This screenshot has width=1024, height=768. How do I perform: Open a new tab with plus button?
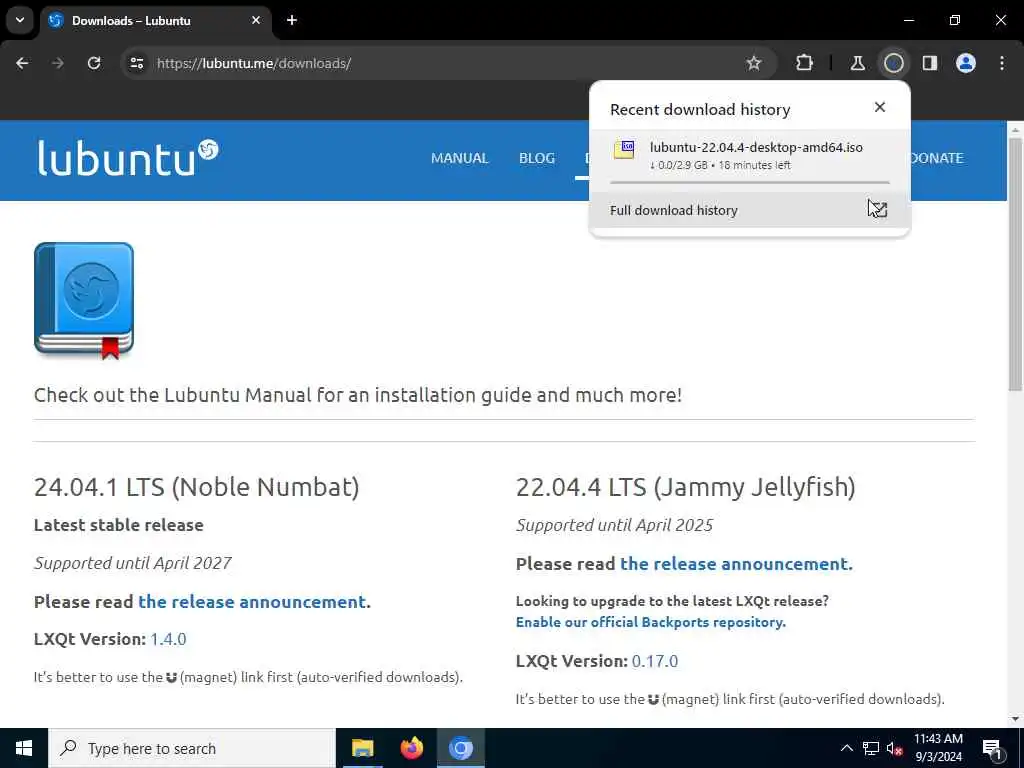point(292,20)
